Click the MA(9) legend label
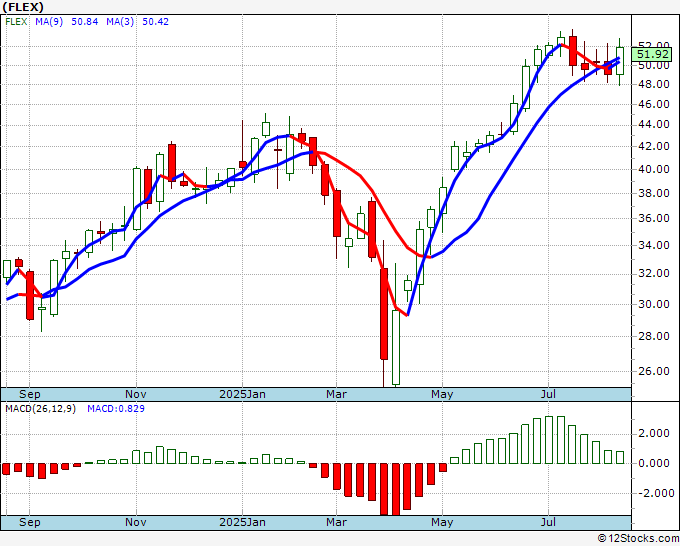The image size is (680, 546). tap(49, 22)
